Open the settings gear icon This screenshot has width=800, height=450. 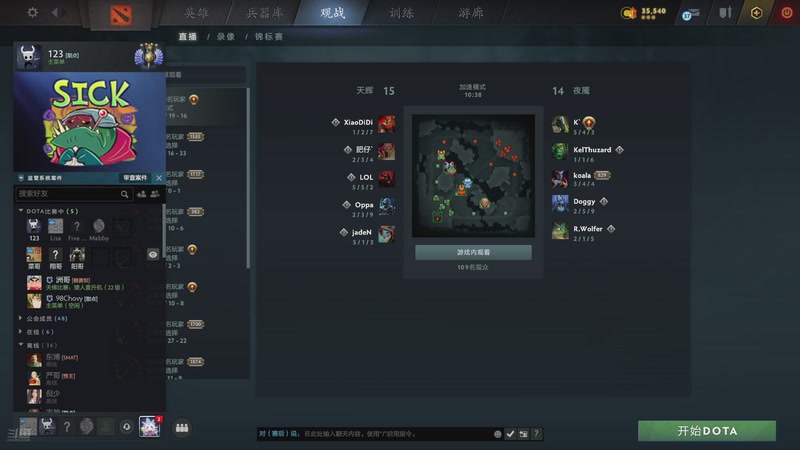coord(33,12)
